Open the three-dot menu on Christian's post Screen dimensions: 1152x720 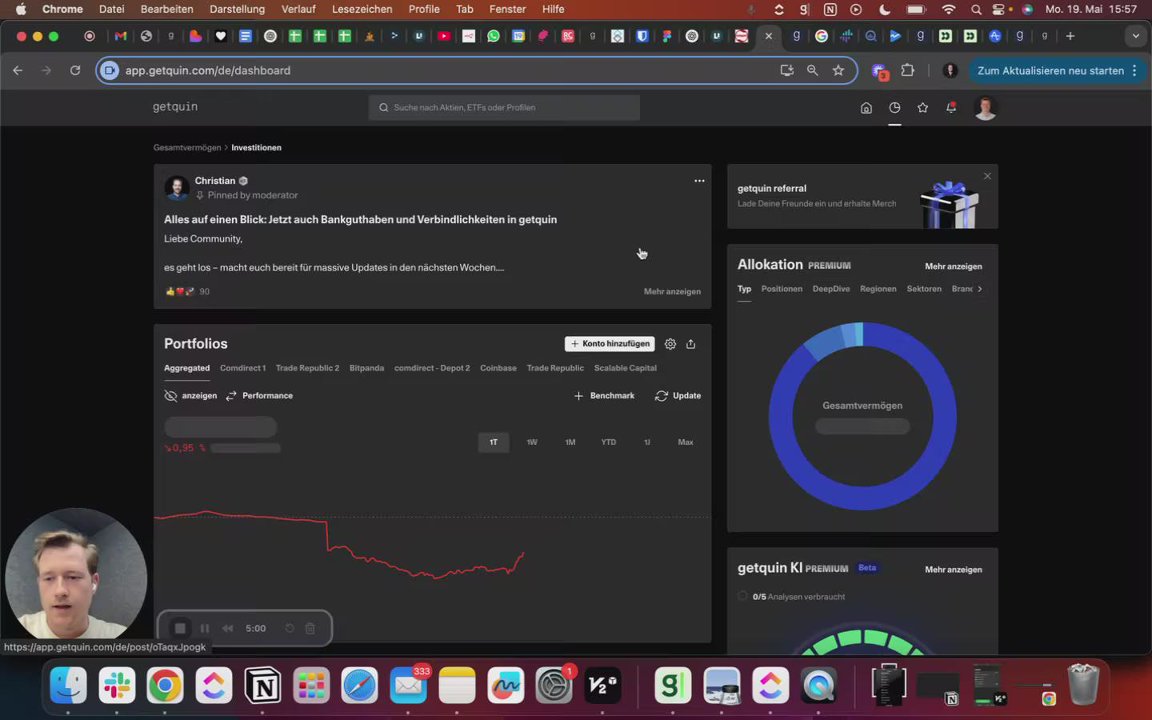click(699, 181)
